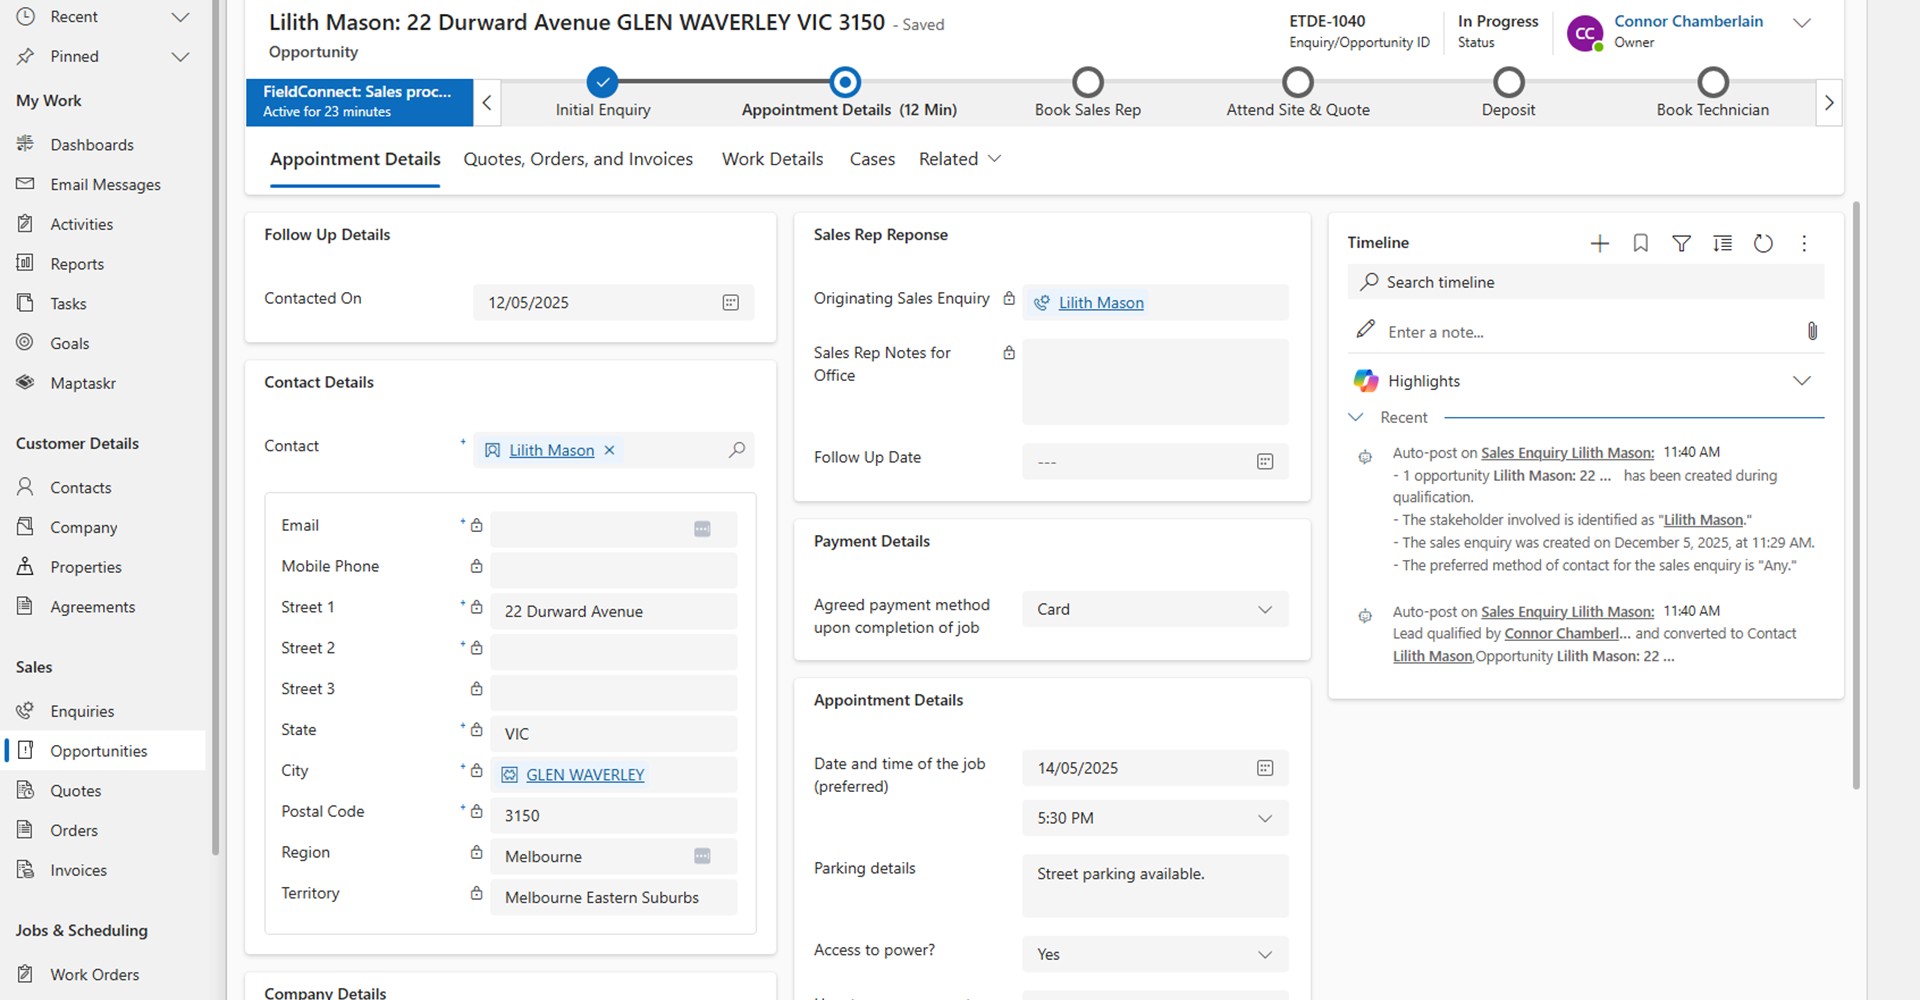Open Agreed payment method dropdown
The width and height of the screenshot is (1920, 1000).
coord(1155,610)
